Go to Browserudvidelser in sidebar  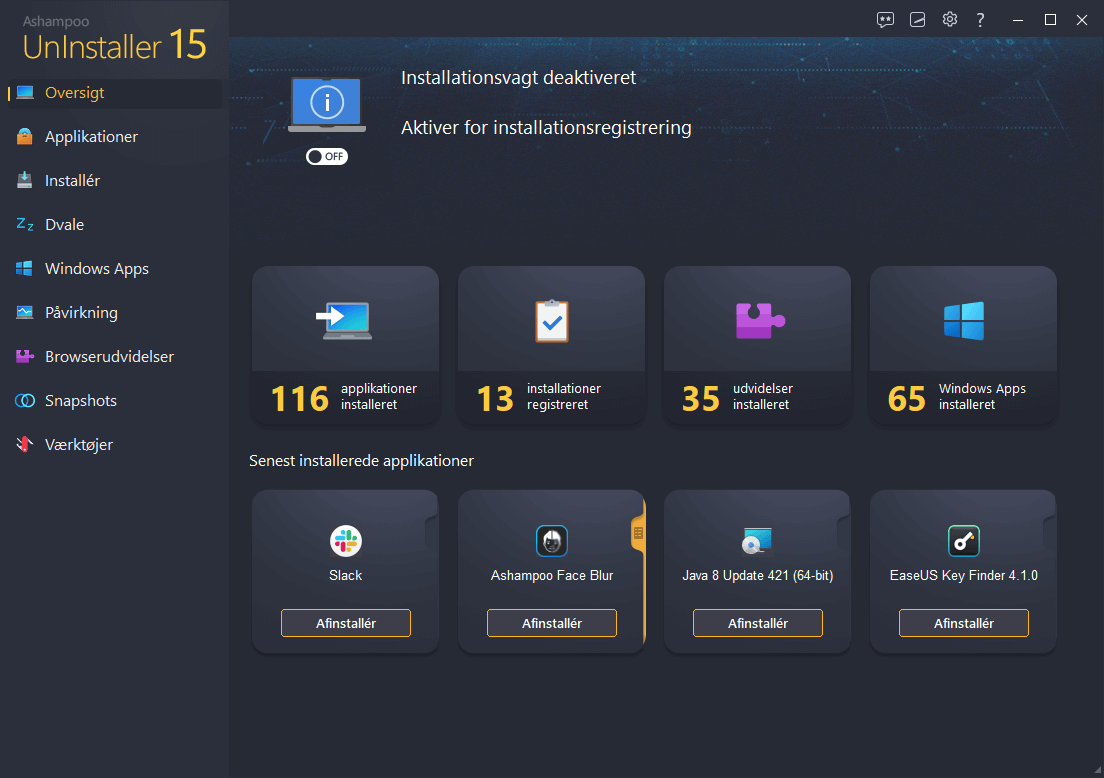[109, 357]
